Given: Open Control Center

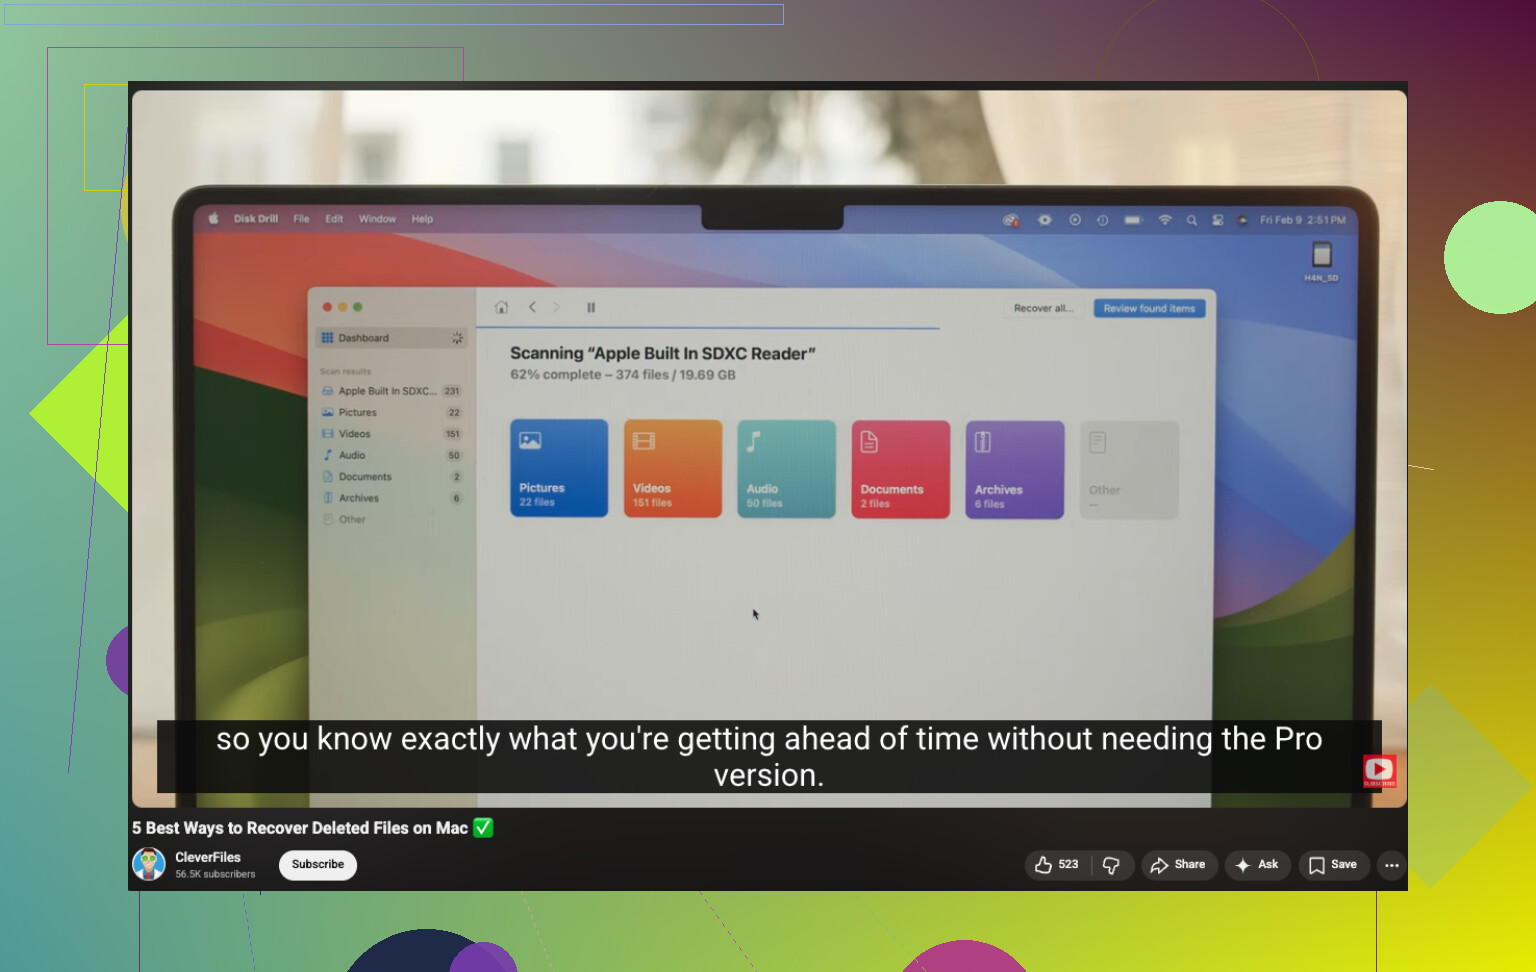Looking at the screenshot, I should point(1217,220).
